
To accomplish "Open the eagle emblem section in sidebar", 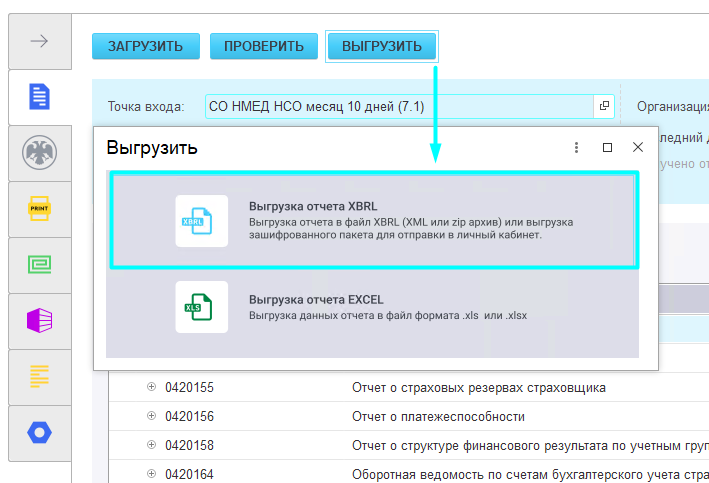I will 39,153.
